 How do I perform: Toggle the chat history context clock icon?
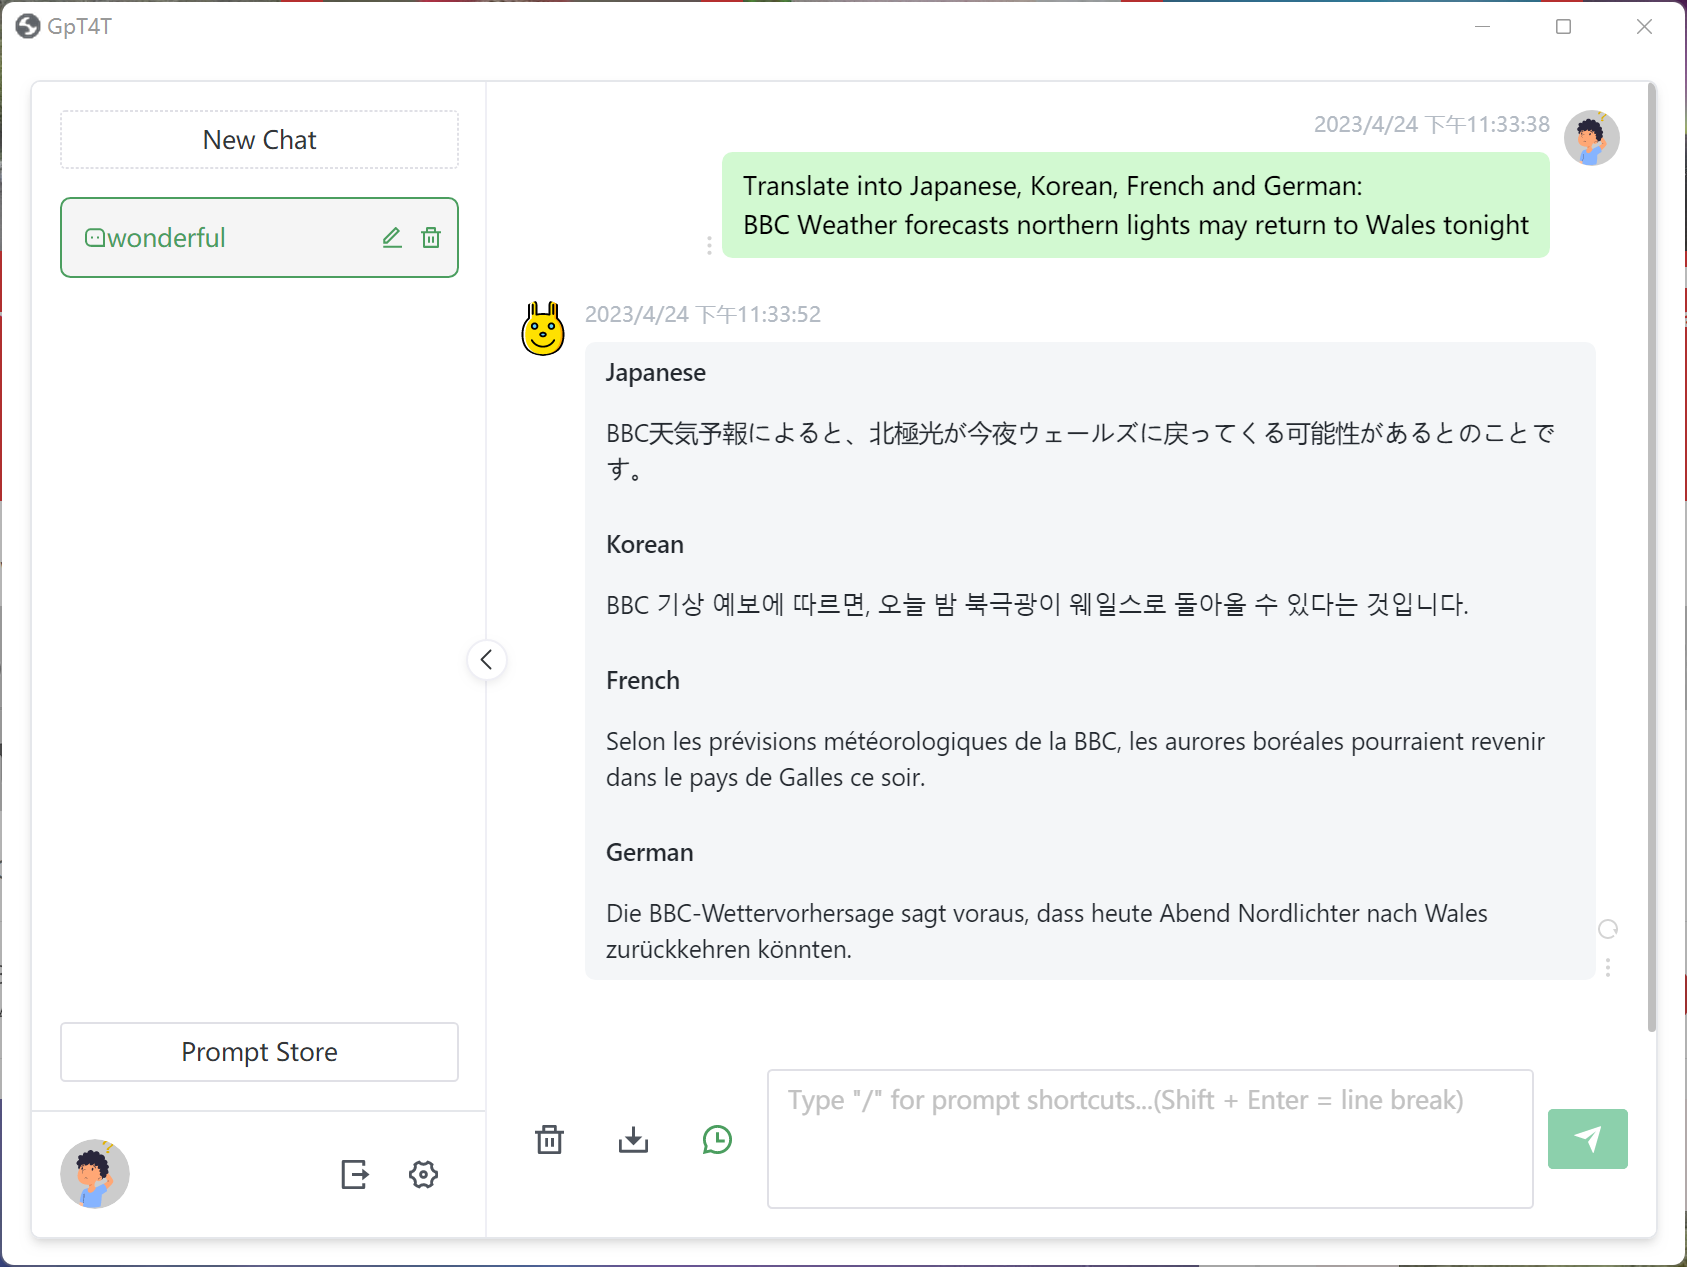pyautogui.click(x=717, y=1139)
